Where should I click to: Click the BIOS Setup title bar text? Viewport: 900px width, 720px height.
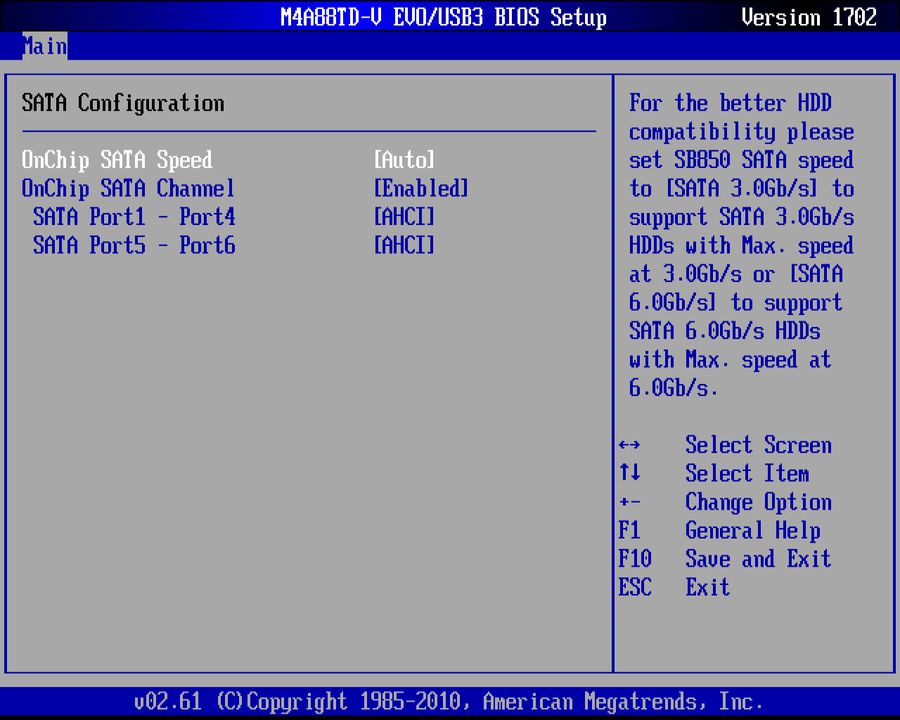(x=443, y=17)
